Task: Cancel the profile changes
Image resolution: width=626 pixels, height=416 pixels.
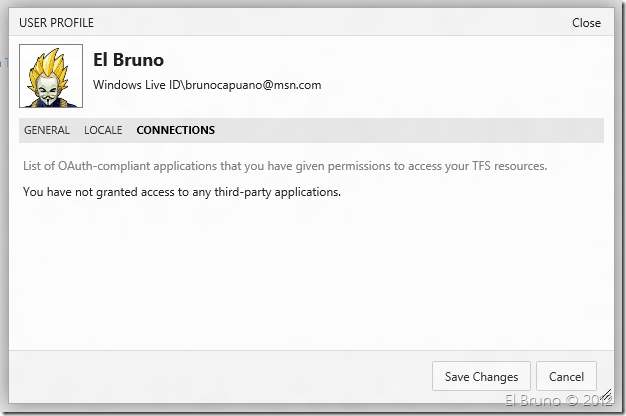Action: point(566,377)
